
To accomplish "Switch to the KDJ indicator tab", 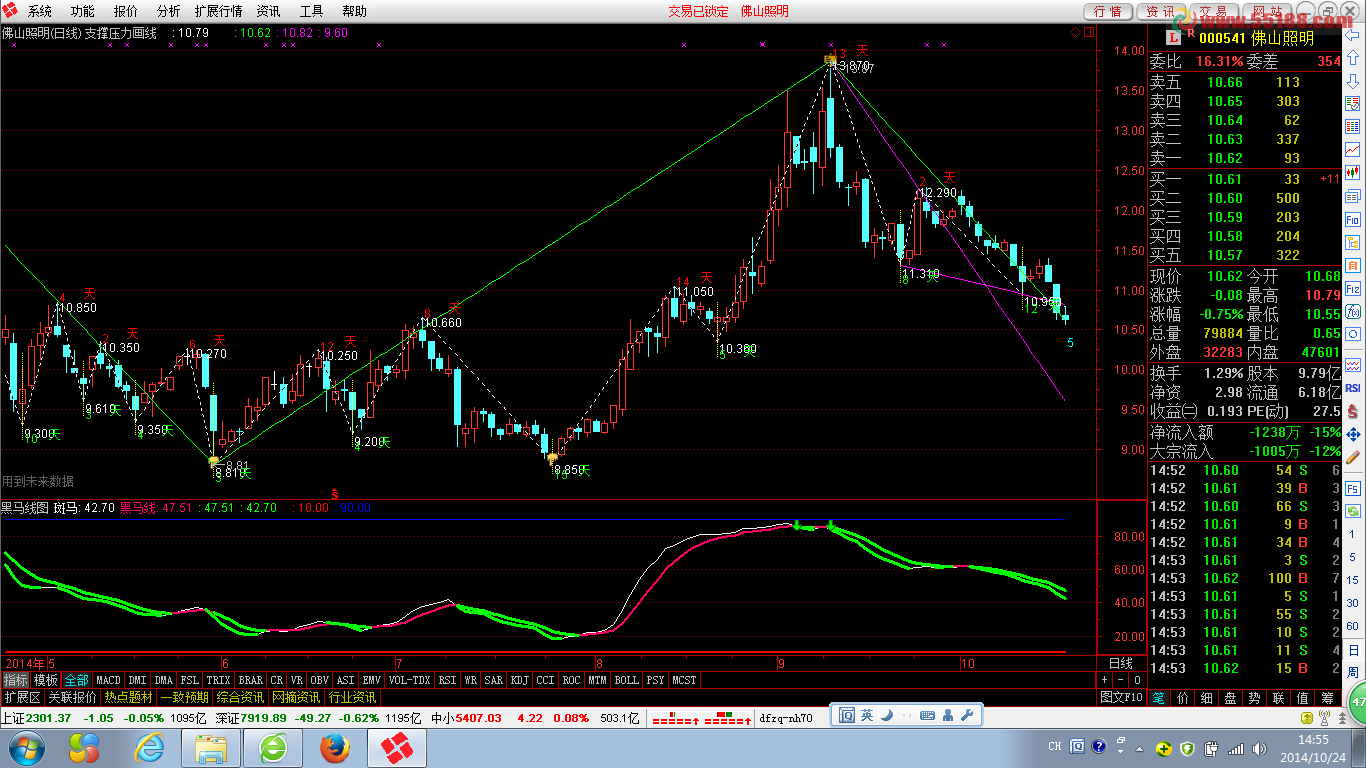I will click(519, 680).
